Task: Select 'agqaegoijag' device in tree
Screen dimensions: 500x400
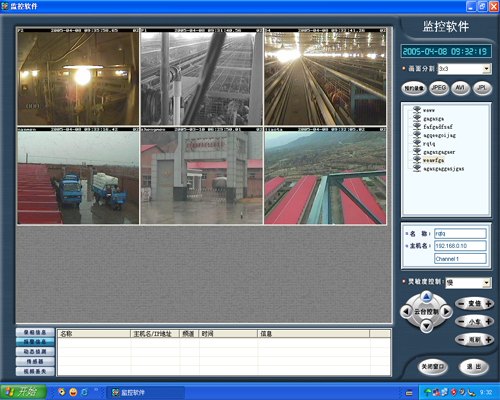Action: tap(439, 135)
